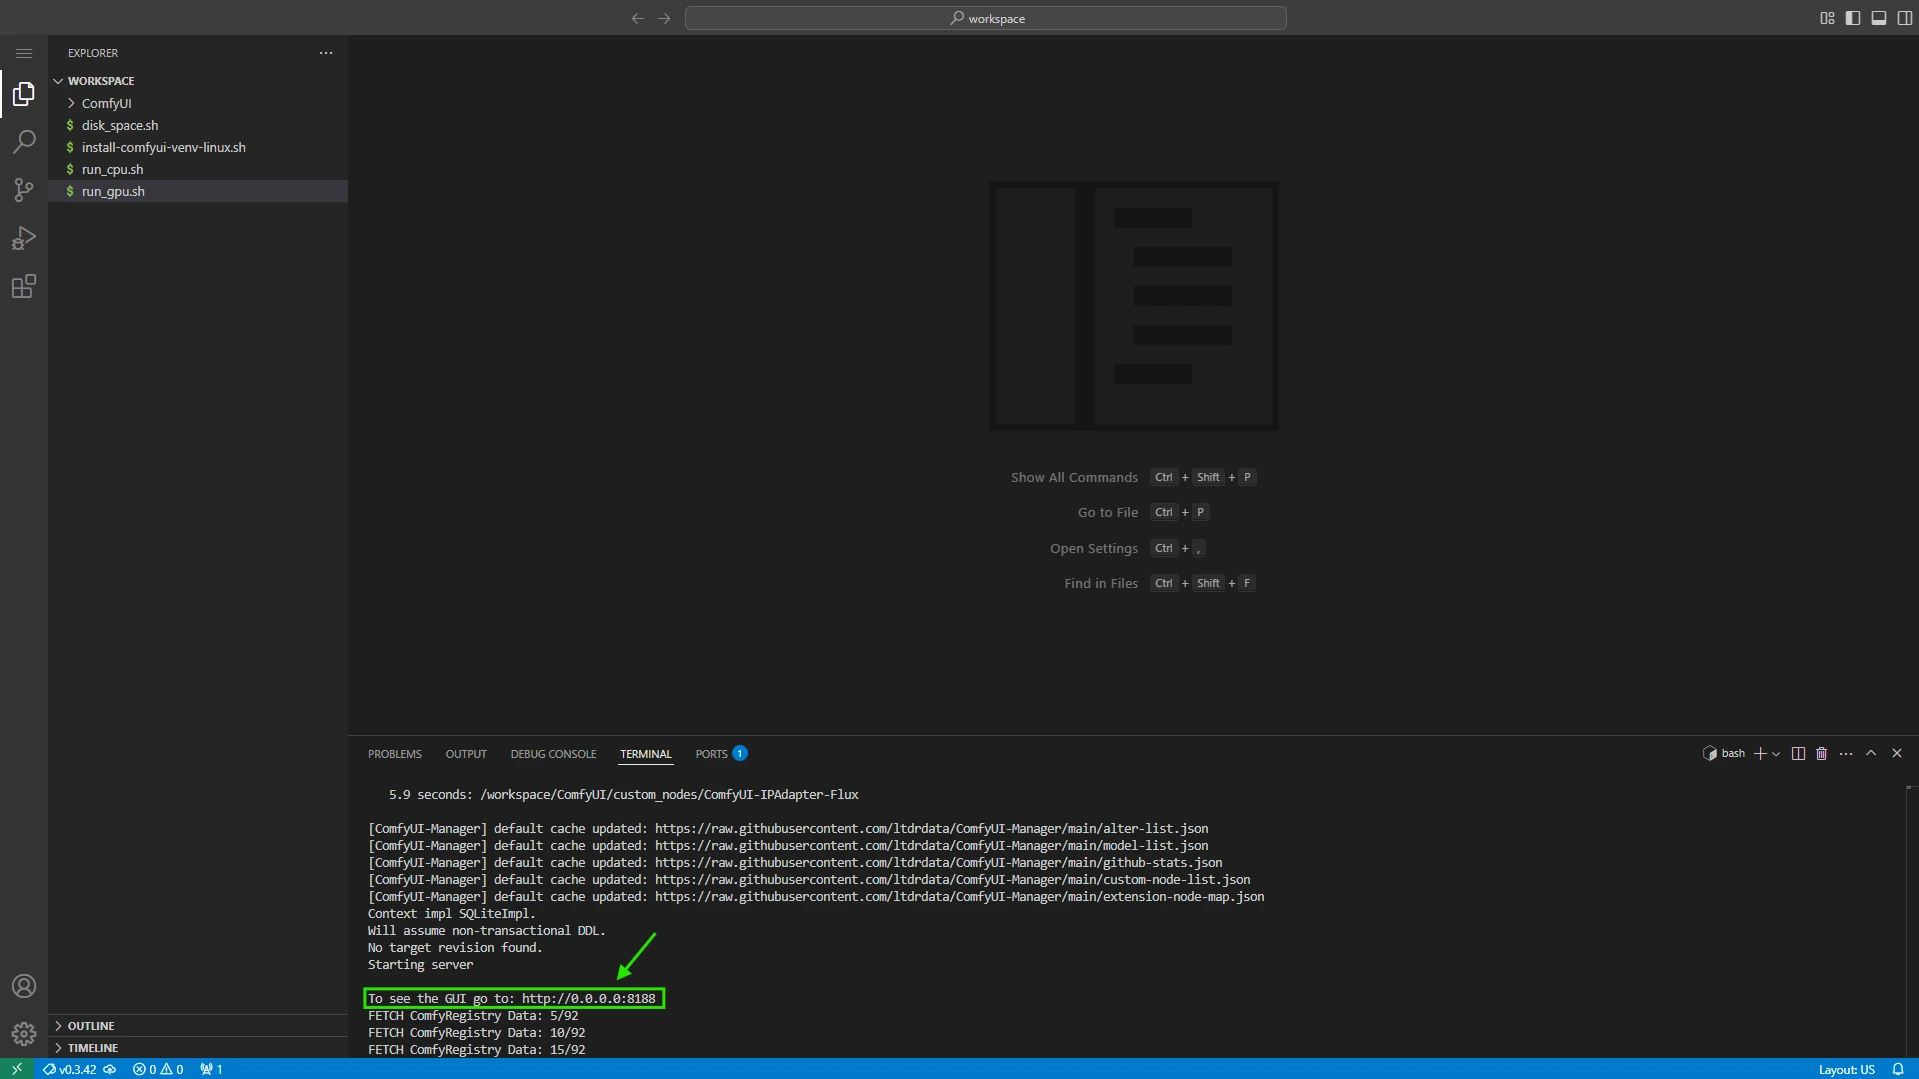
Task: Open Explorer views and more actions menu
Action: pos(326,53)
